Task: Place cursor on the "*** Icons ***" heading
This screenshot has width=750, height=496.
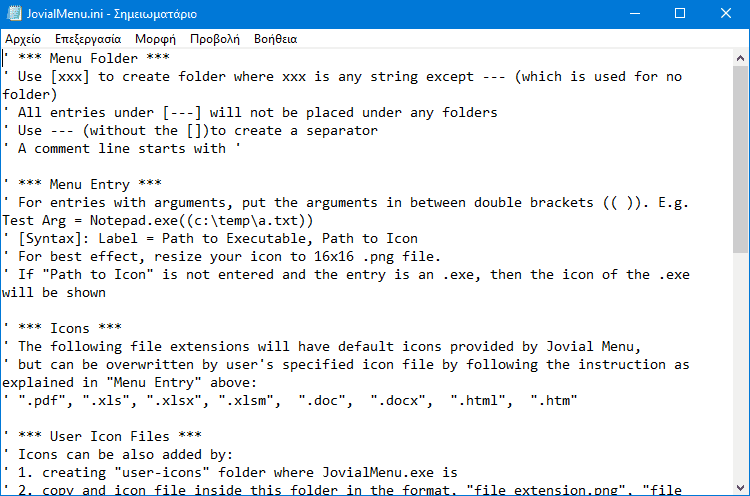Action: 70,328
